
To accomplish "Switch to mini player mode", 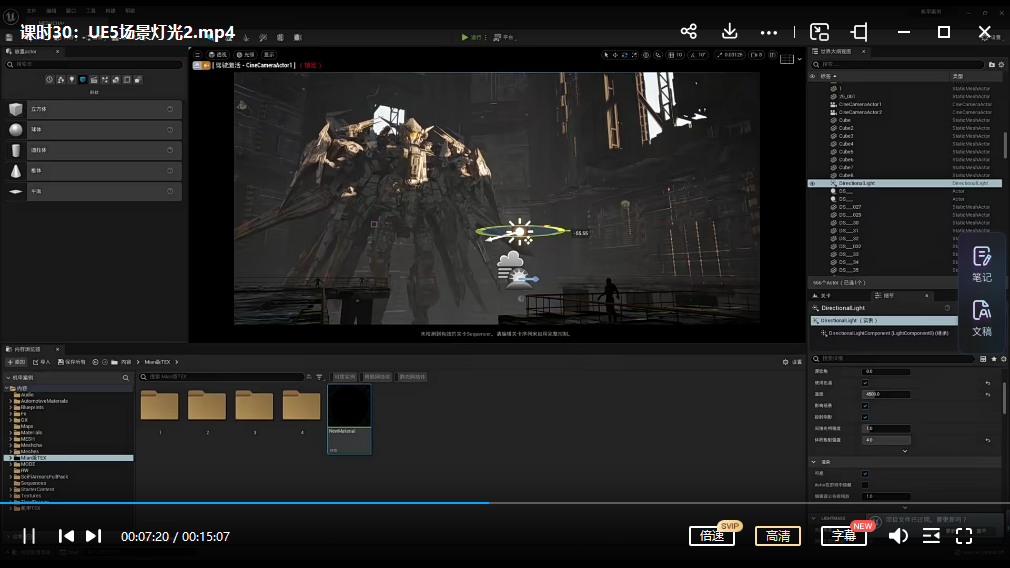I will click(x=819, y=32).
